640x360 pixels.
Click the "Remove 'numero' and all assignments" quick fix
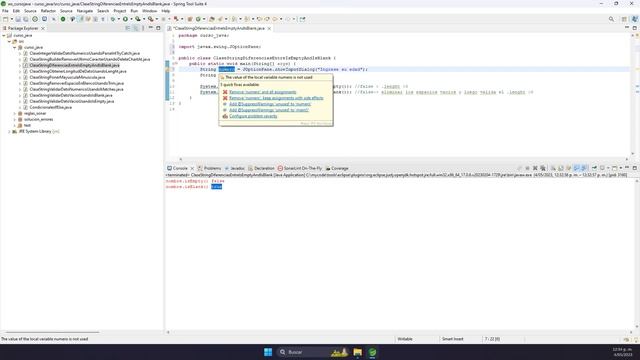point(262,92)
